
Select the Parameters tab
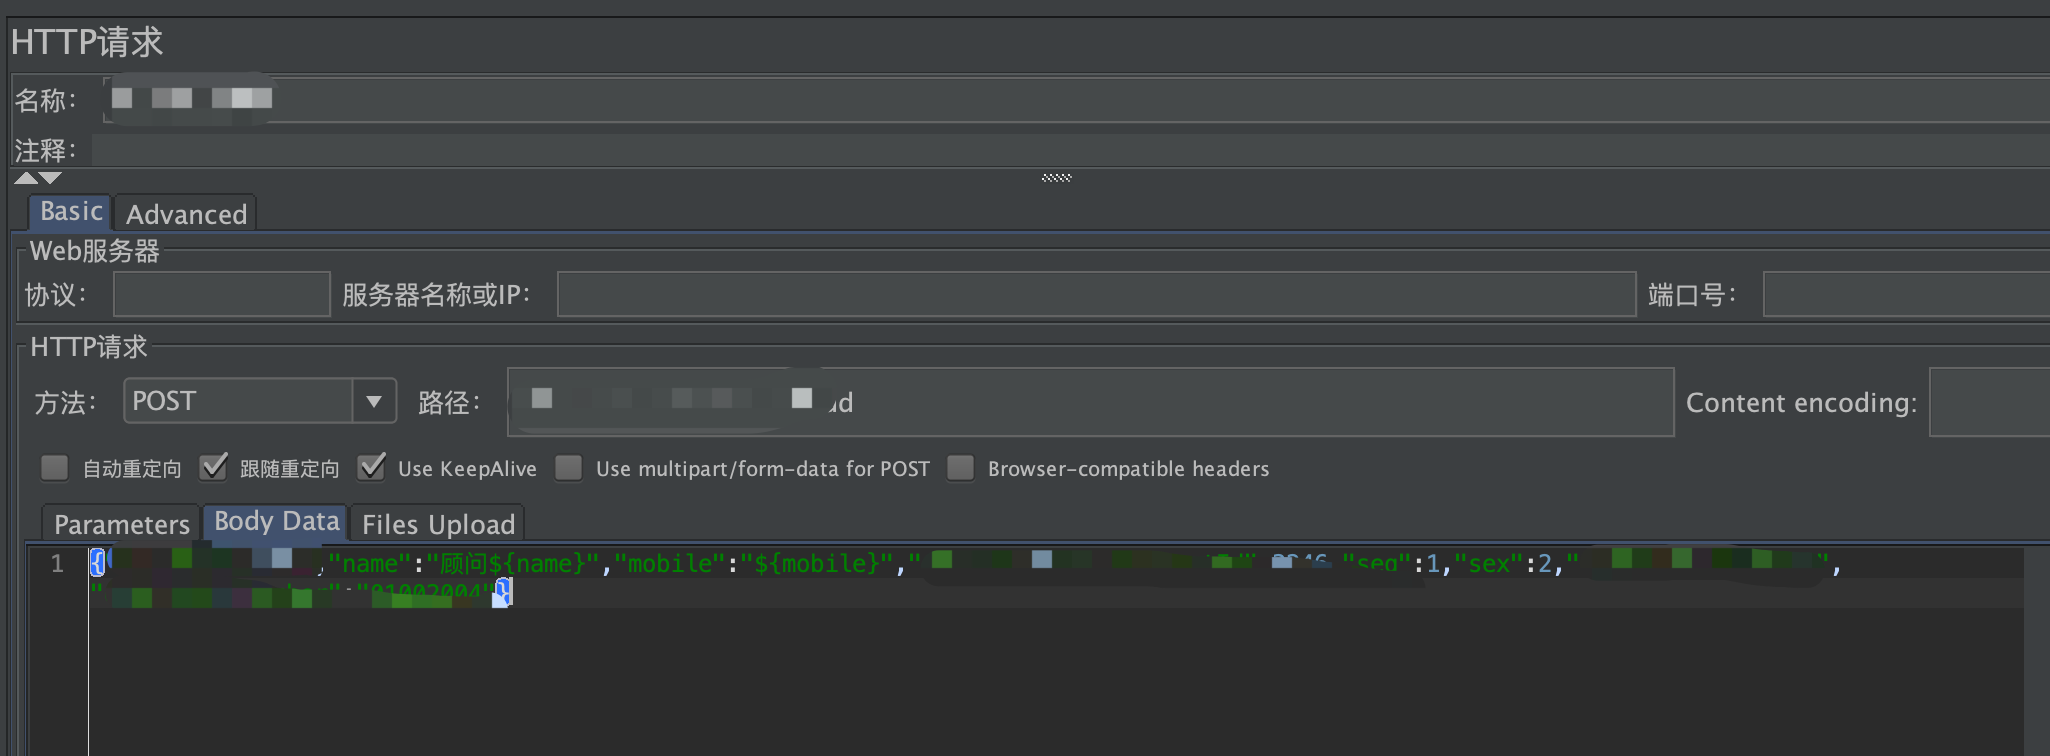[121, 524]
